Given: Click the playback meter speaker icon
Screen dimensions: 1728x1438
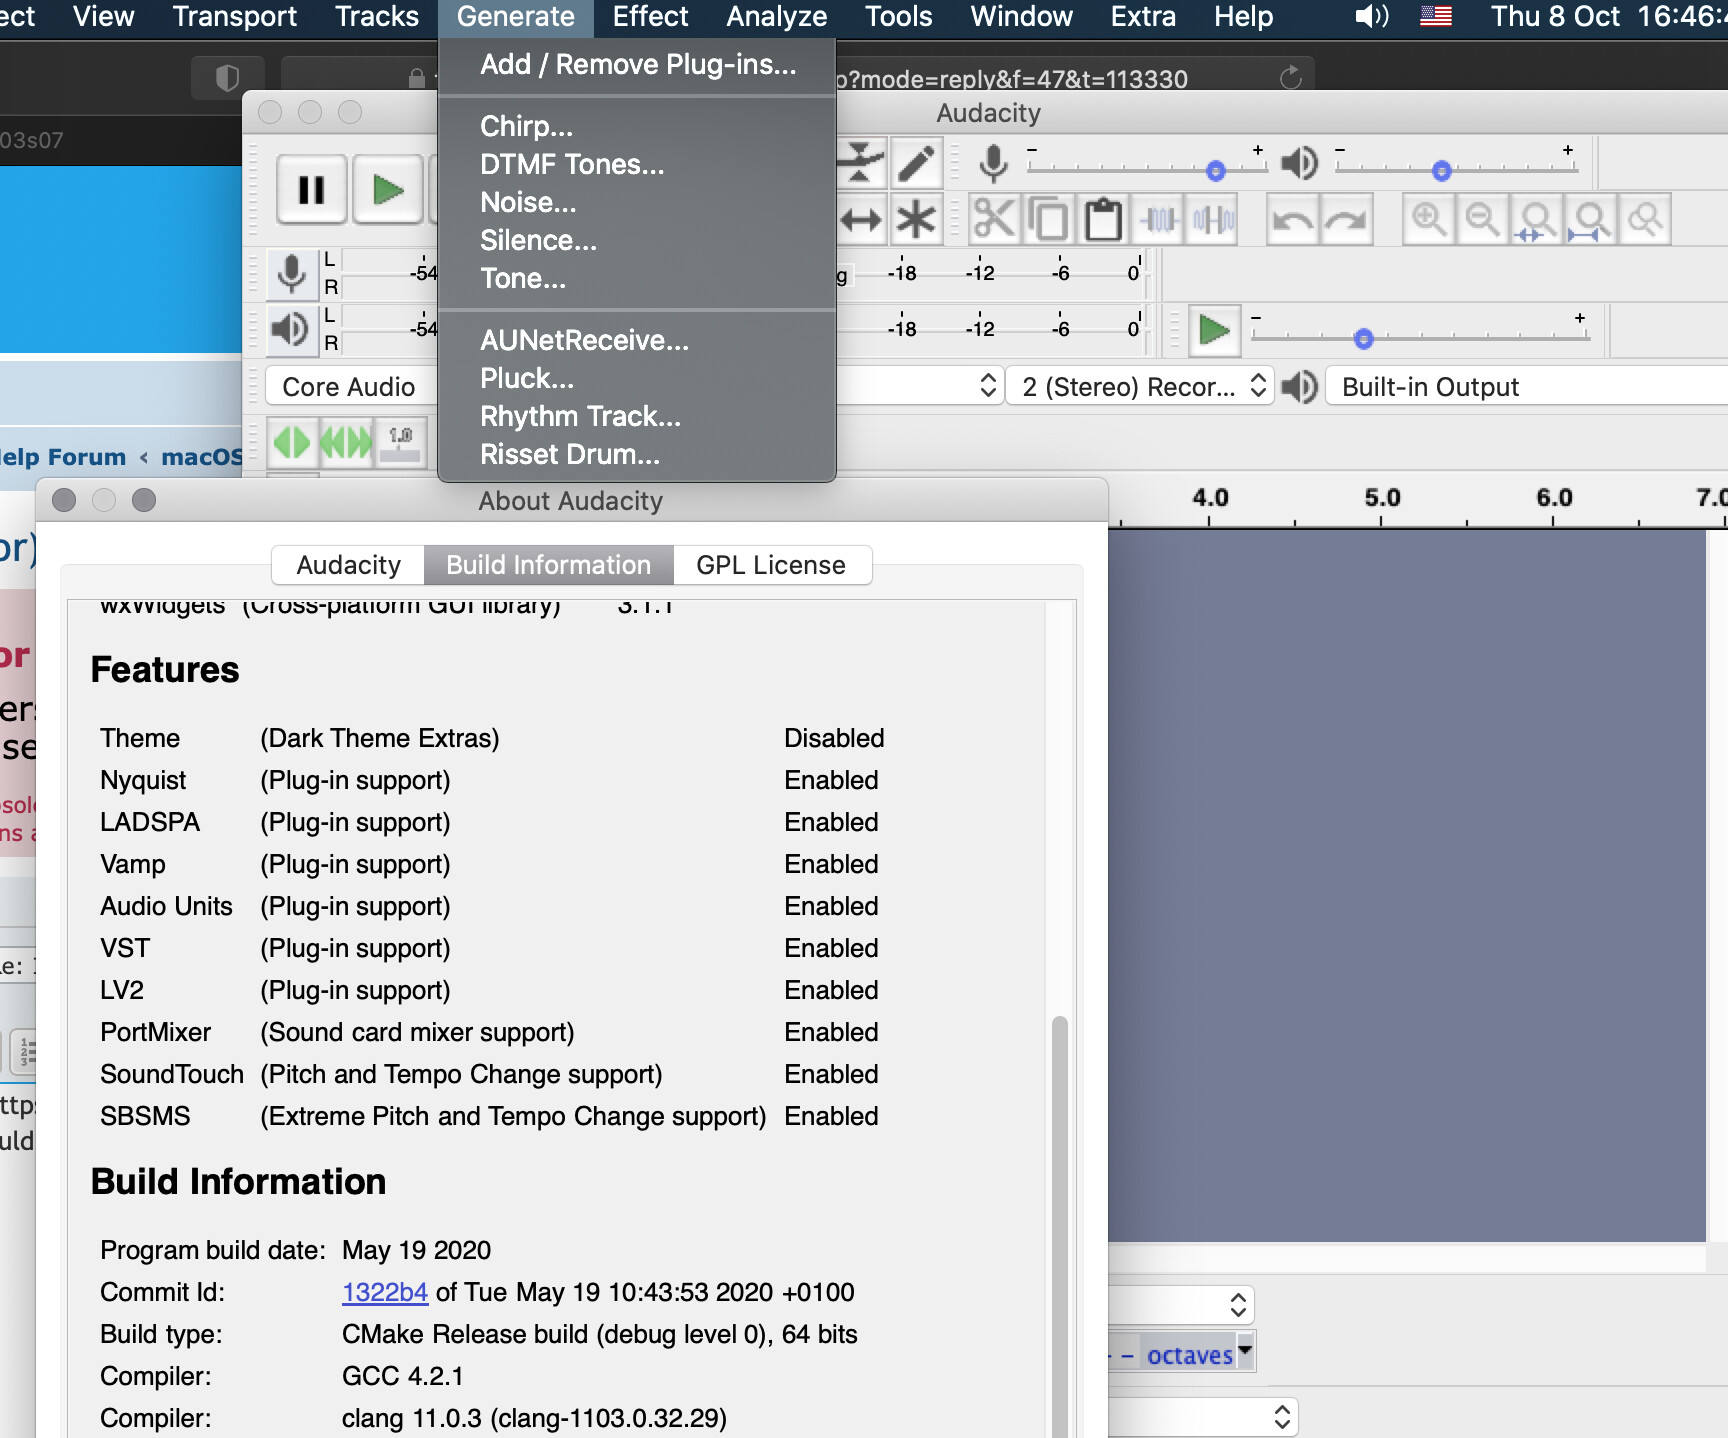Looking at the screenshot, I should pyautogui.click(x=291, y=329).
